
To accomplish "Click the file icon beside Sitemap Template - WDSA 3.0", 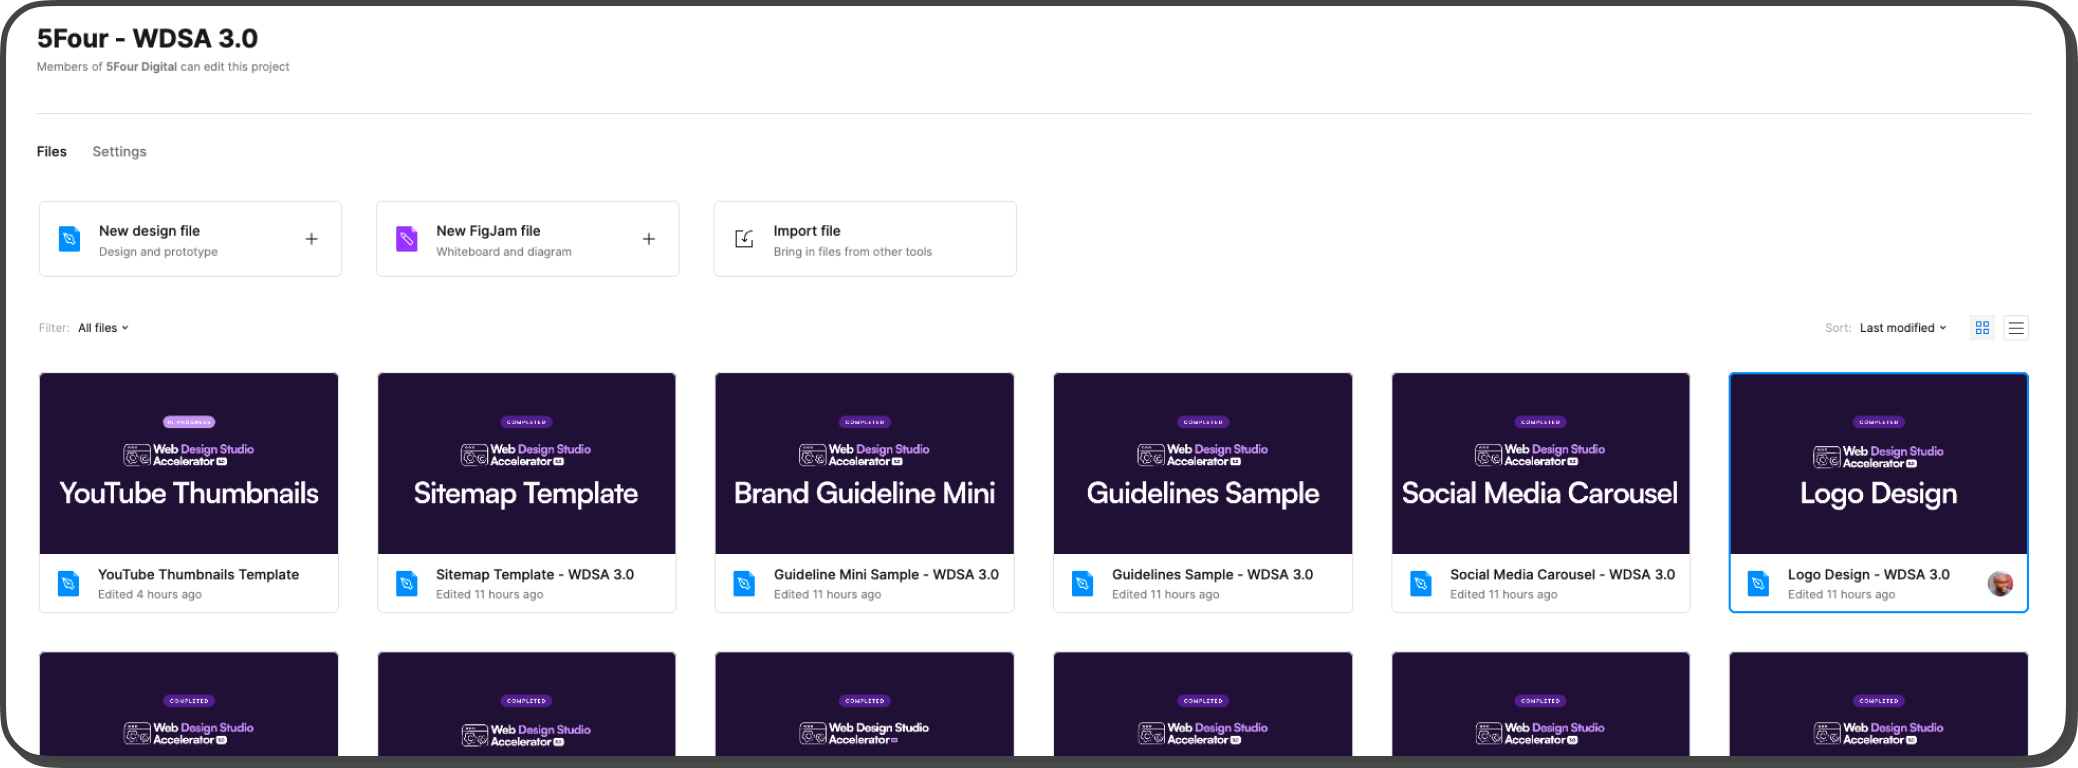I will pos(406,583).
